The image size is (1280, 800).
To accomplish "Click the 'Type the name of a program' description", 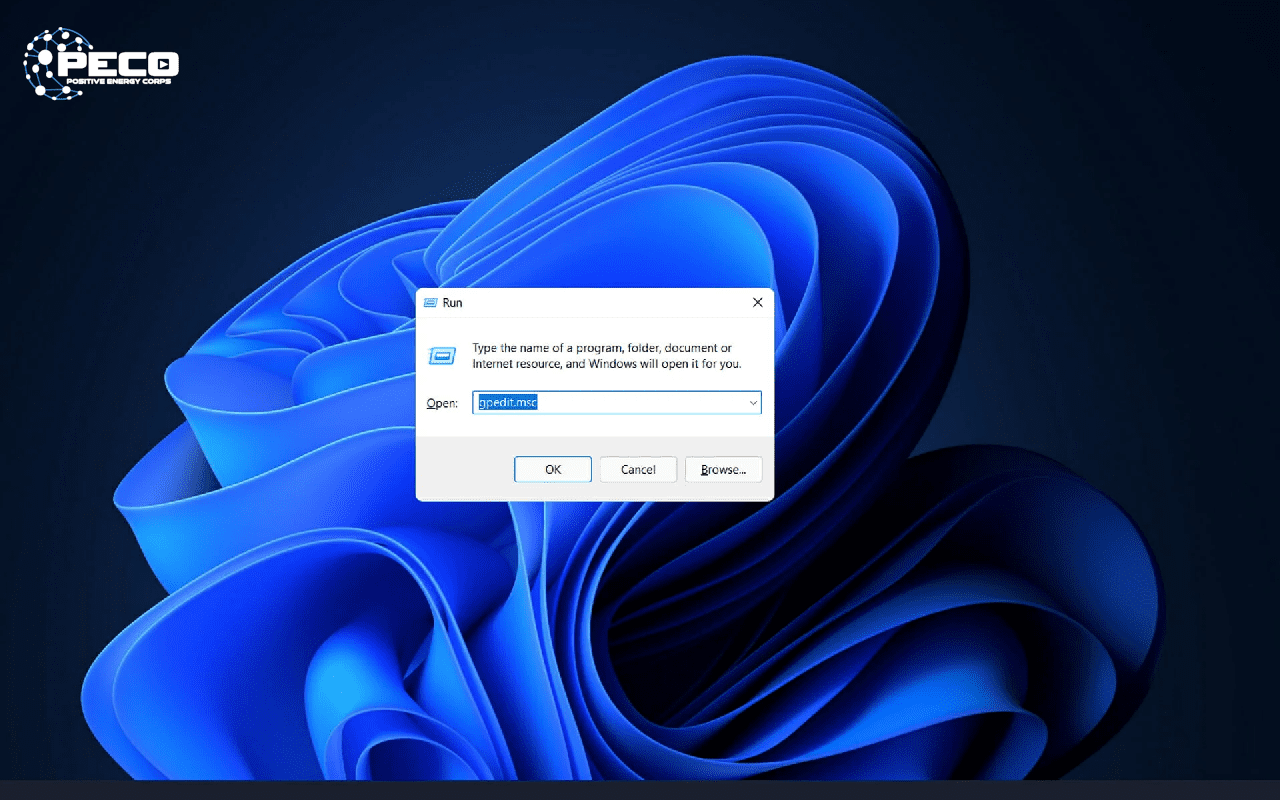I will (607, 356).
